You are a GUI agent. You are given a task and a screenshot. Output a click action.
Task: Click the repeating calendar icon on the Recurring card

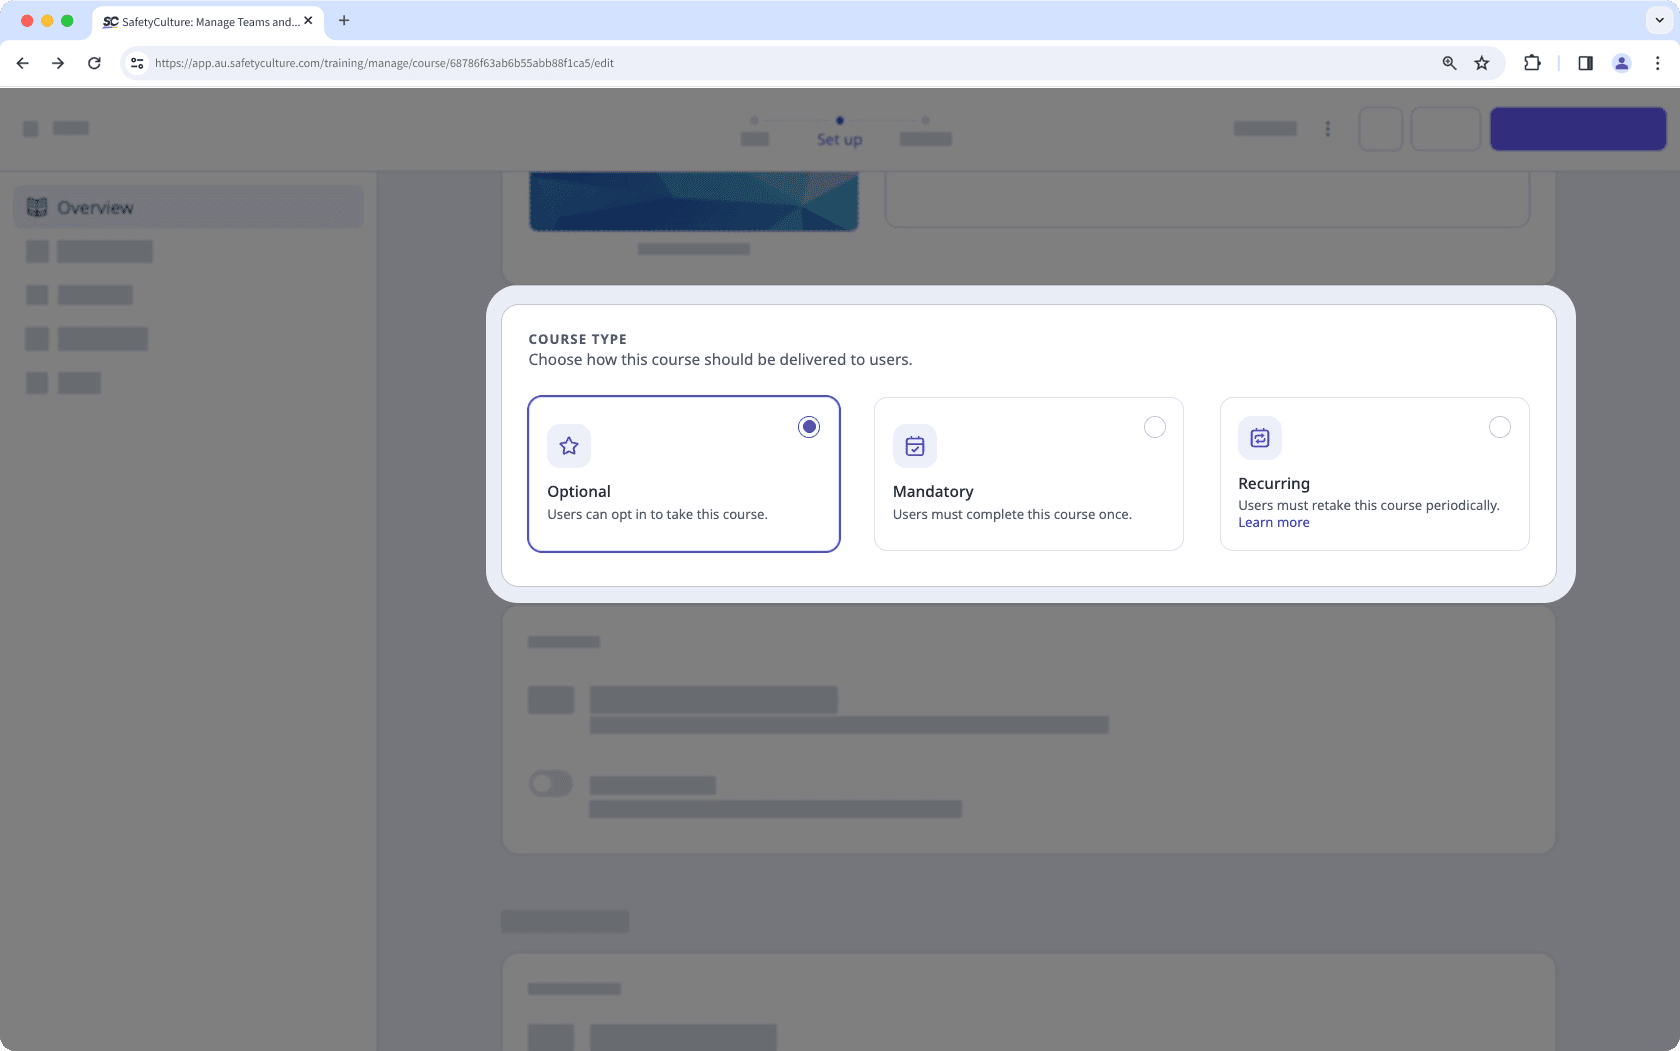coord(1260,438)
